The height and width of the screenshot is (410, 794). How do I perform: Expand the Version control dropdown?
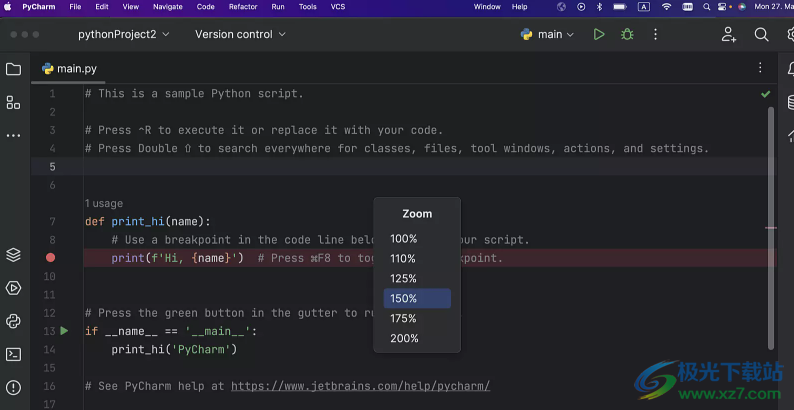coord(240,34)
